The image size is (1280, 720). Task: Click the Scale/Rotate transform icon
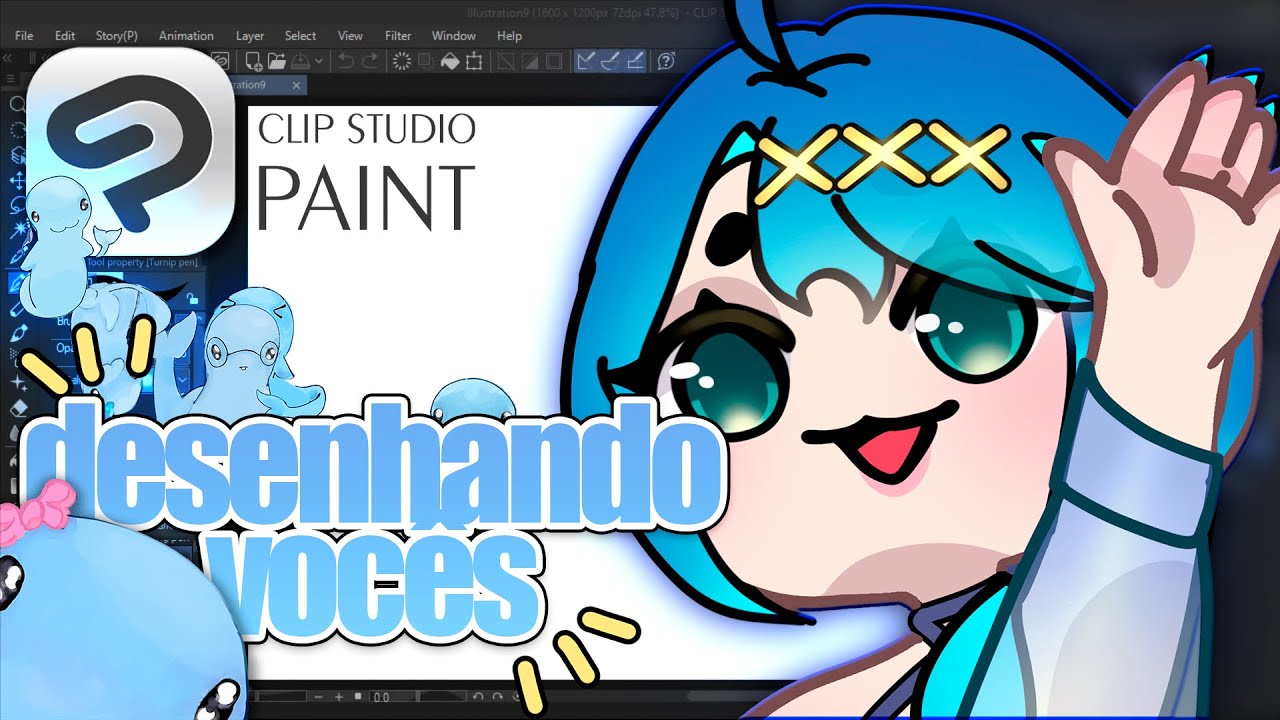coord(474,61)
